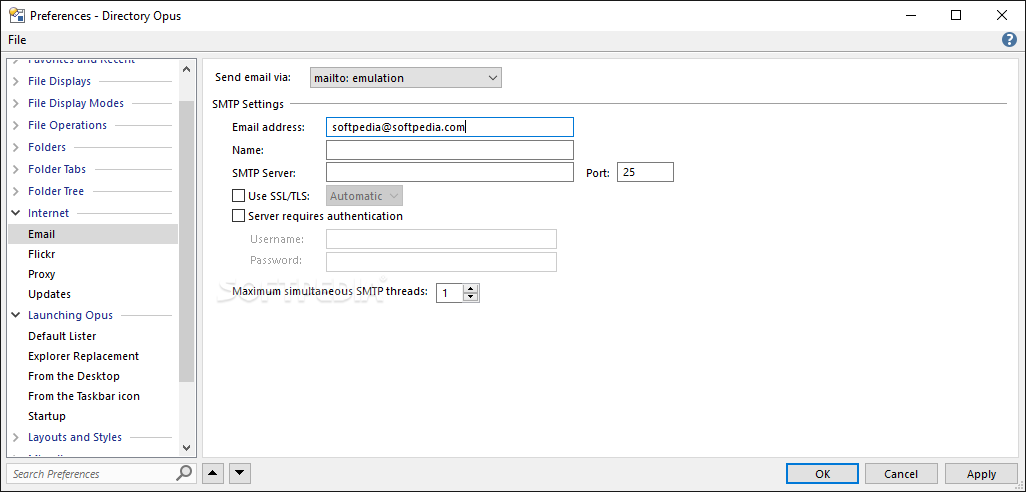
Task: Expand the Layouts and Styles category
Action: pyautogui.click(x=16, y=438)
